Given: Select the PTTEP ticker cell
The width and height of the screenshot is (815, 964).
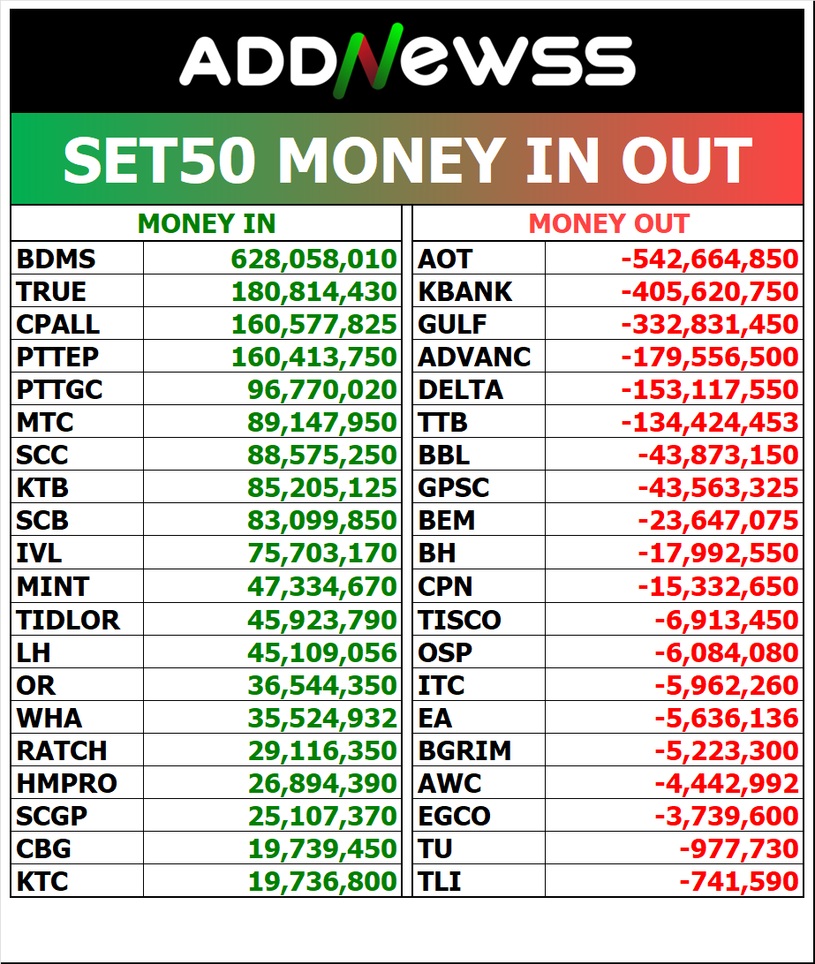Looking at the screenshot, I should click(58, 357).
